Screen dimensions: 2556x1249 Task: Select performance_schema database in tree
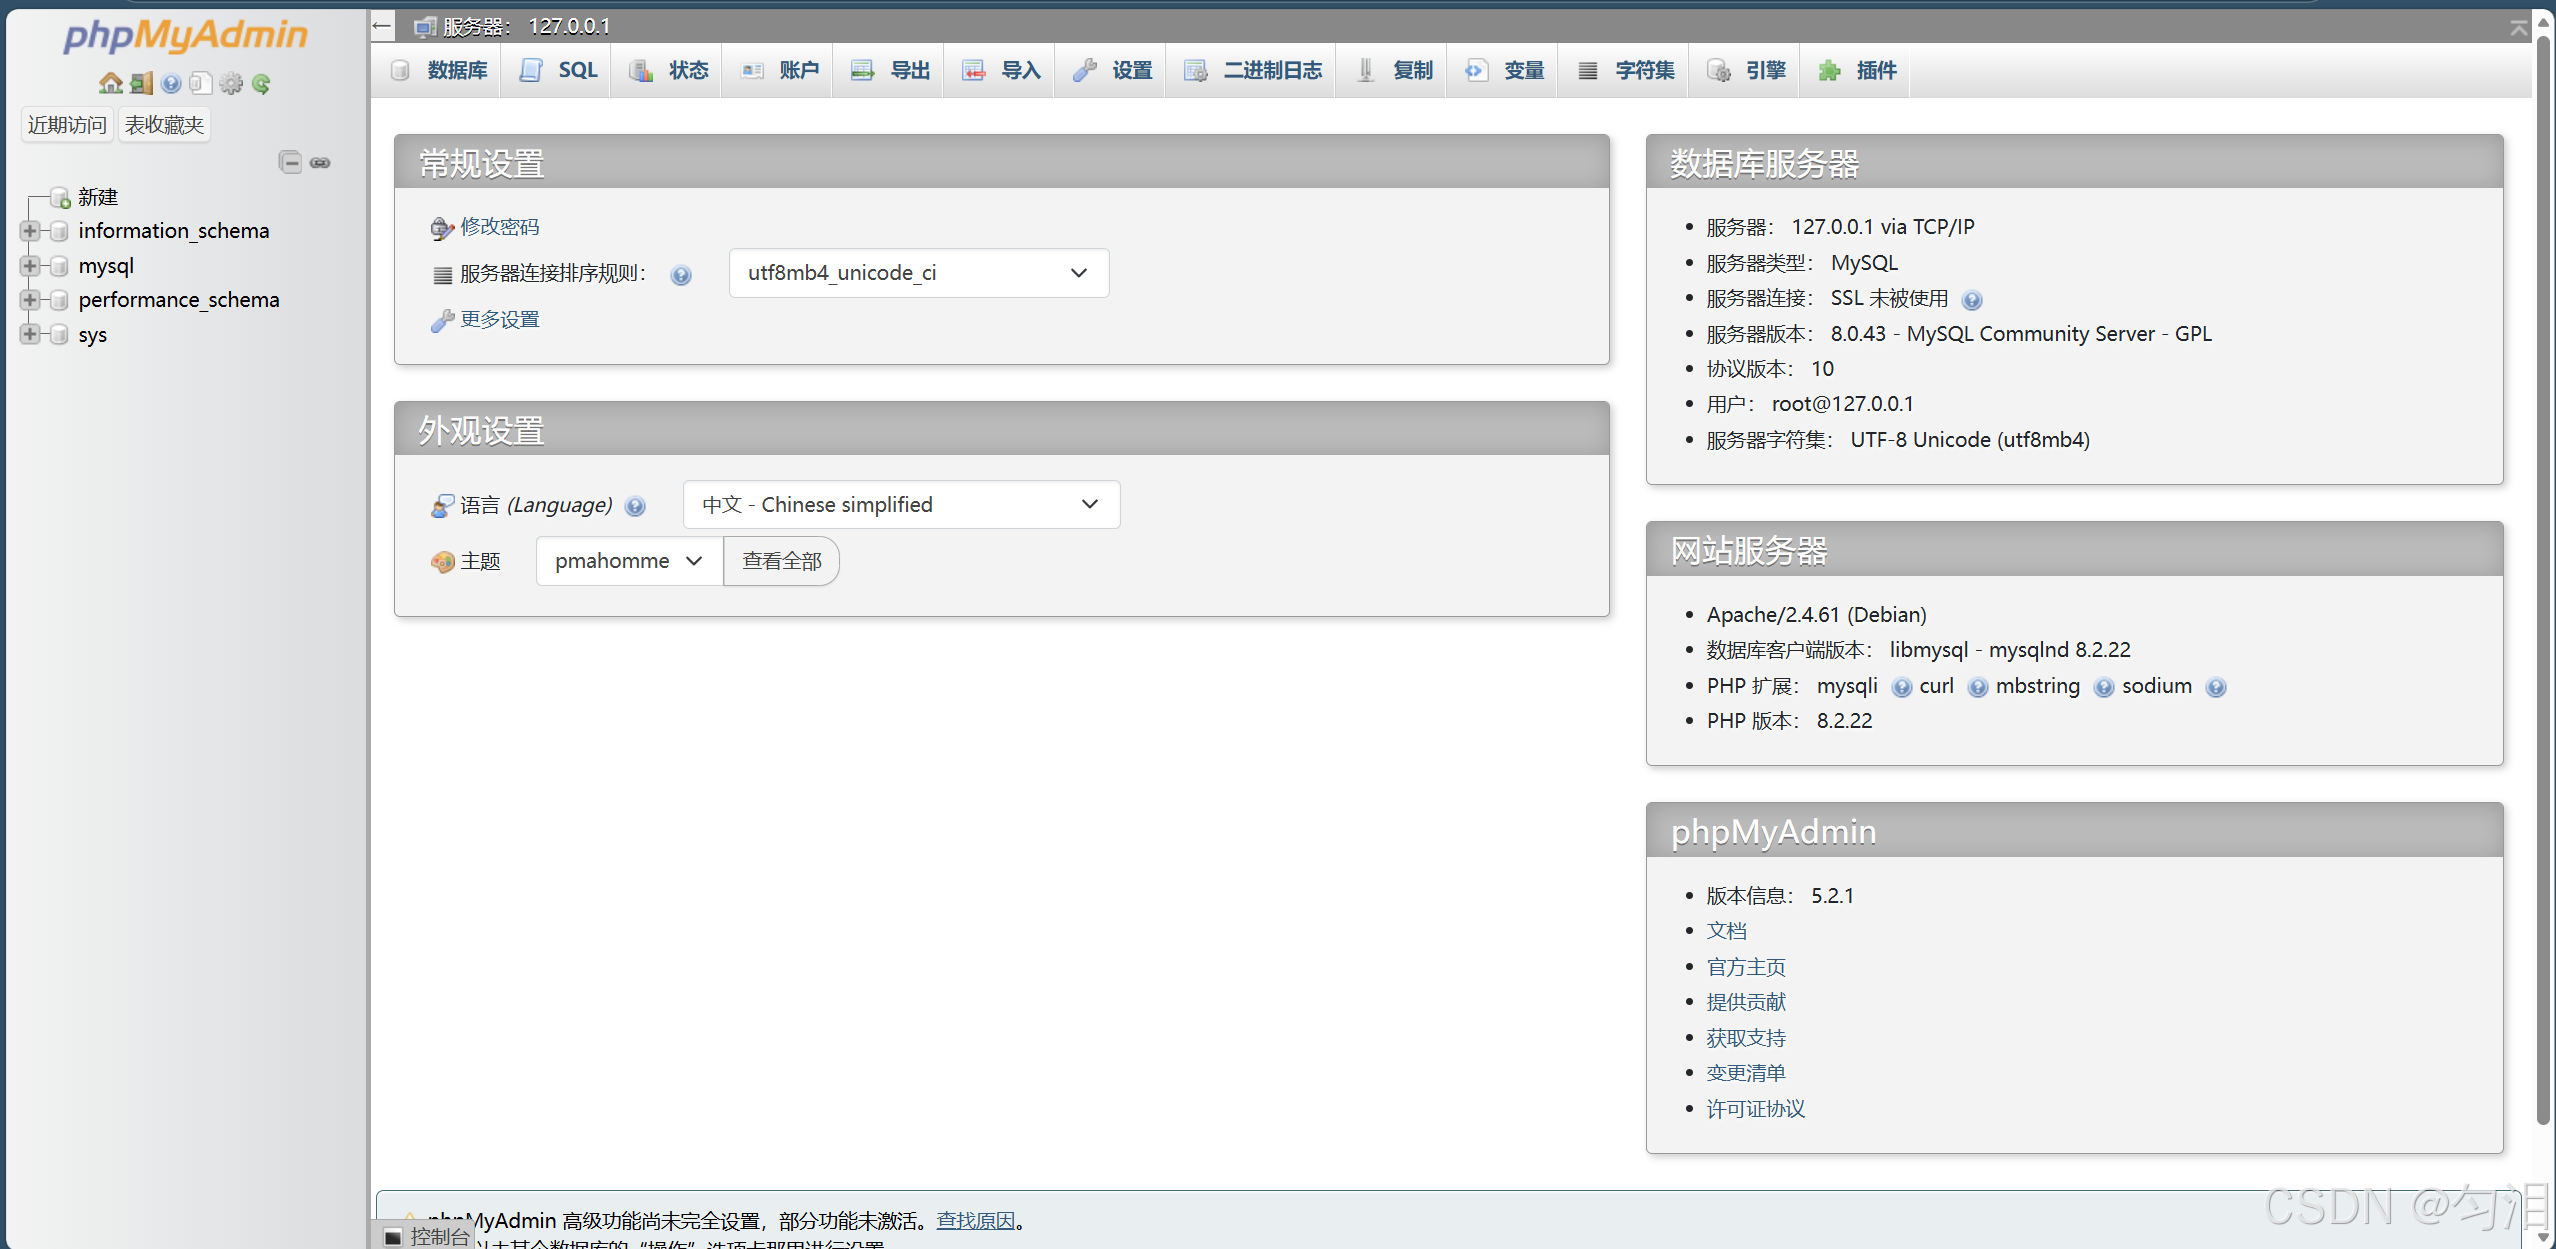[179, 300]
